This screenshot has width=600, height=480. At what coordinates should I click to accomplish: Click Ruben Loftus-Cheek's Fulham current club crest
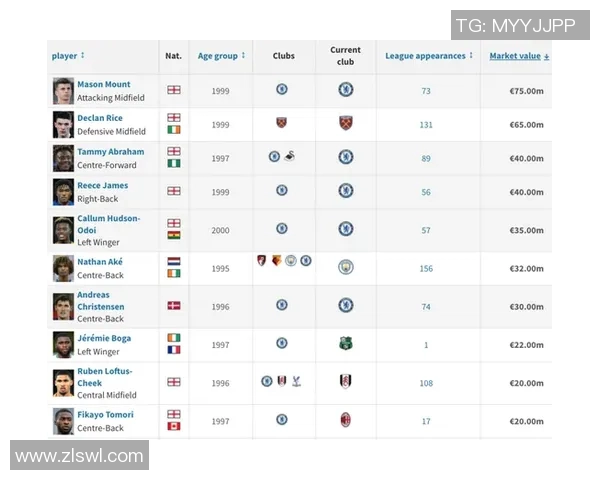(345, 382)
